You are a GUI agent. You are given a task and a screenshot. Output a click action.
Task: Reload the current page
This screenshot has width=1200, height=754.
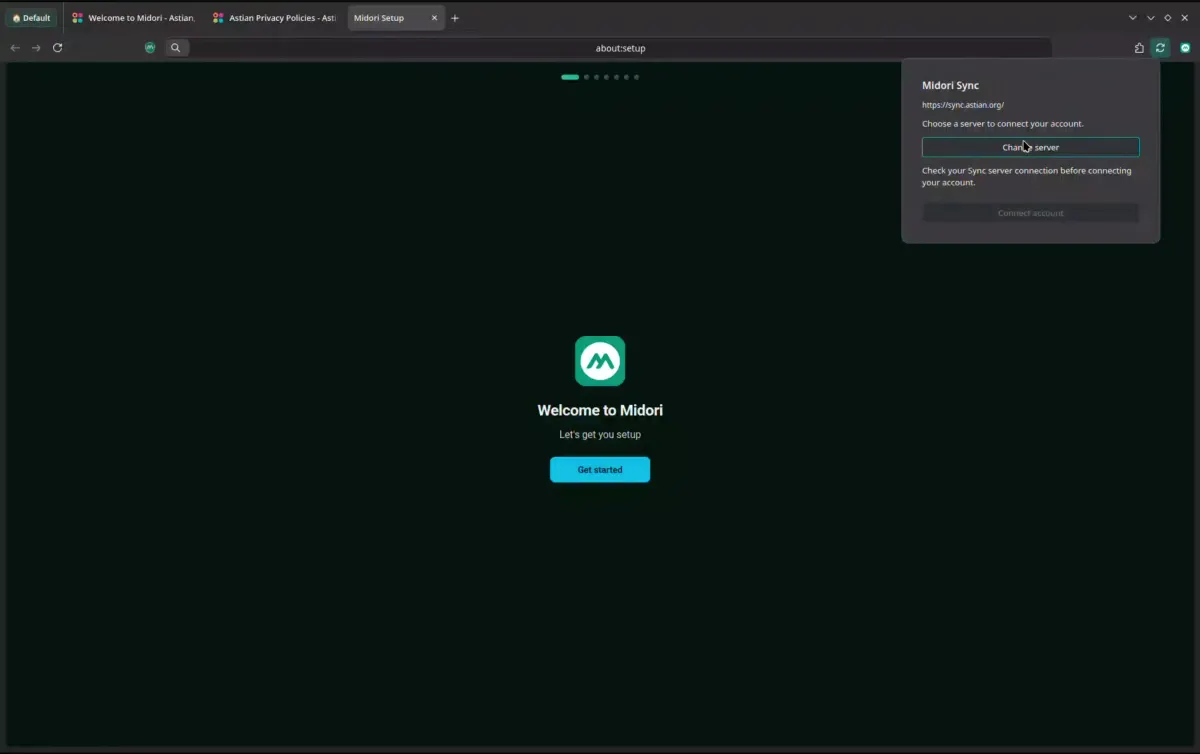point(58,48)
